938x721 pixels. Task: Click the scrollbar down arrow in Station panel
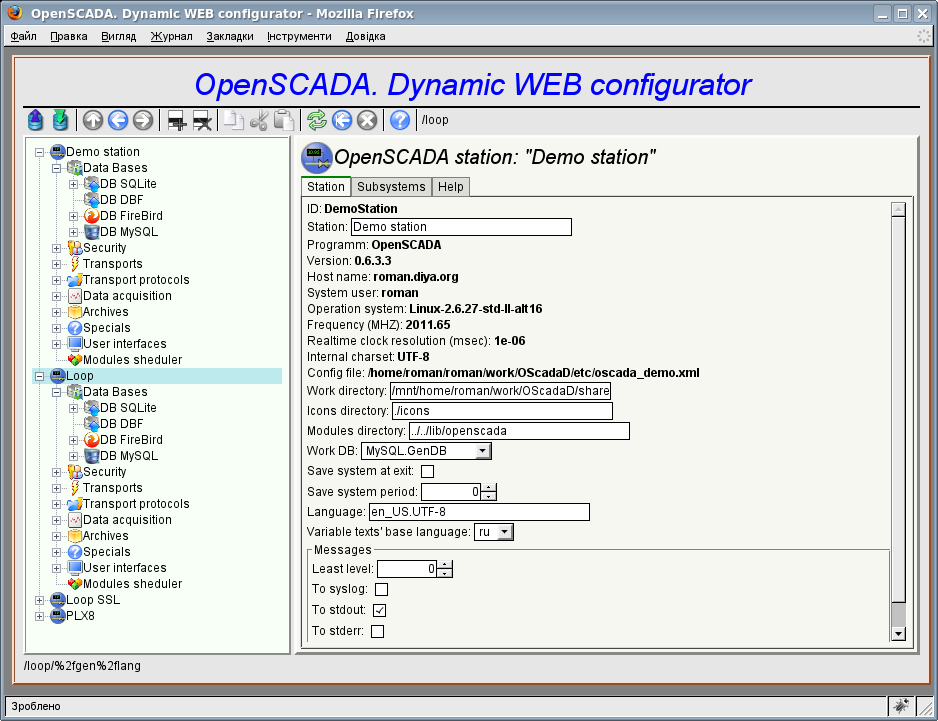(898, 634)
